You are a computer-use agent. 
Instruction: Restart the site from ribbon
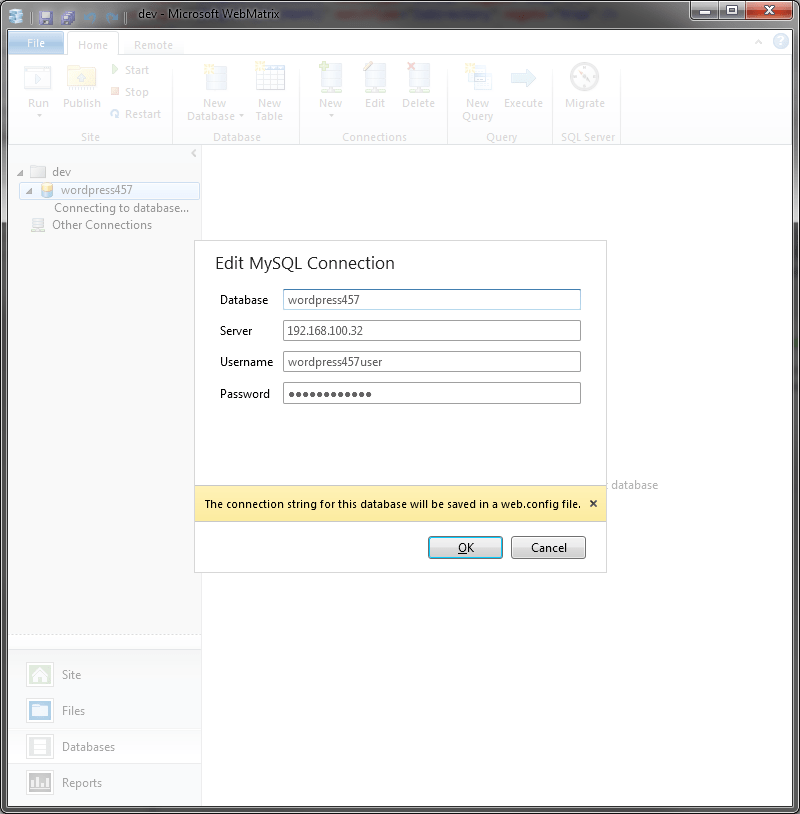click(x=136, y=114)
